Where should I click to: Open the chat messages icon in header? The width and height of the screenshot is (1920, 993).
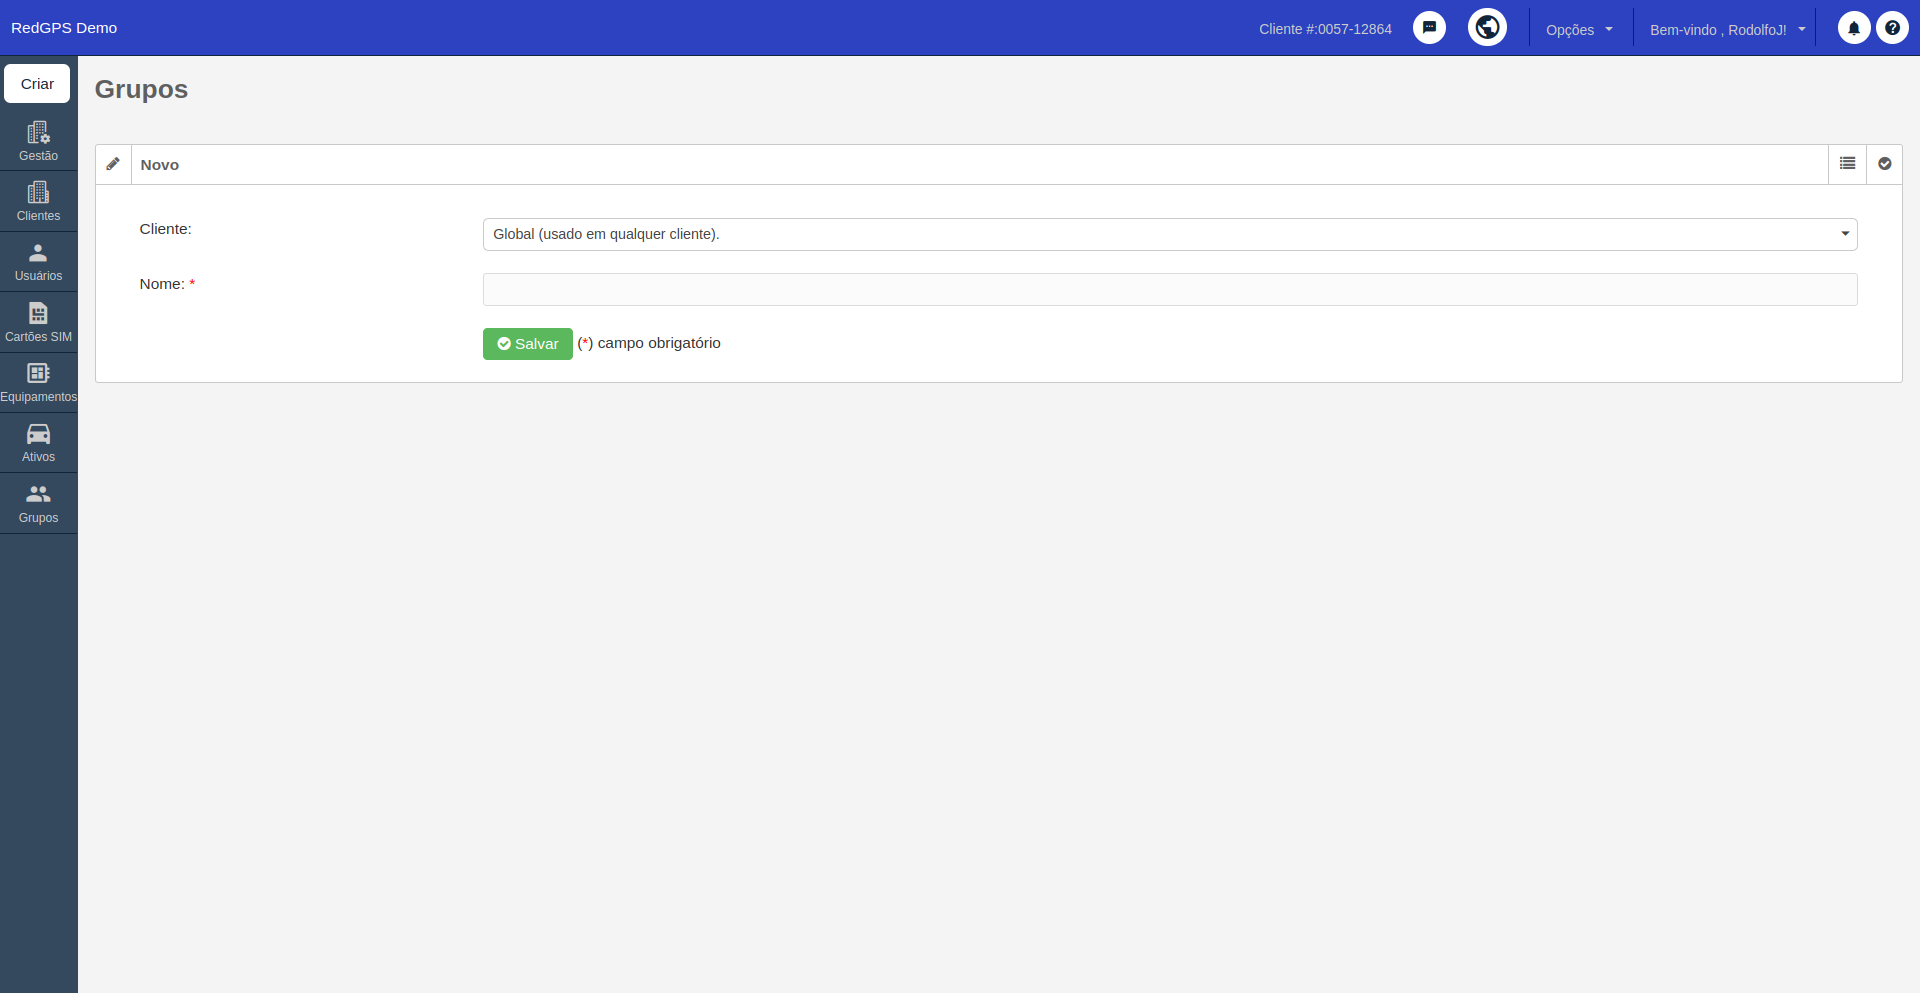[1429, 27]
